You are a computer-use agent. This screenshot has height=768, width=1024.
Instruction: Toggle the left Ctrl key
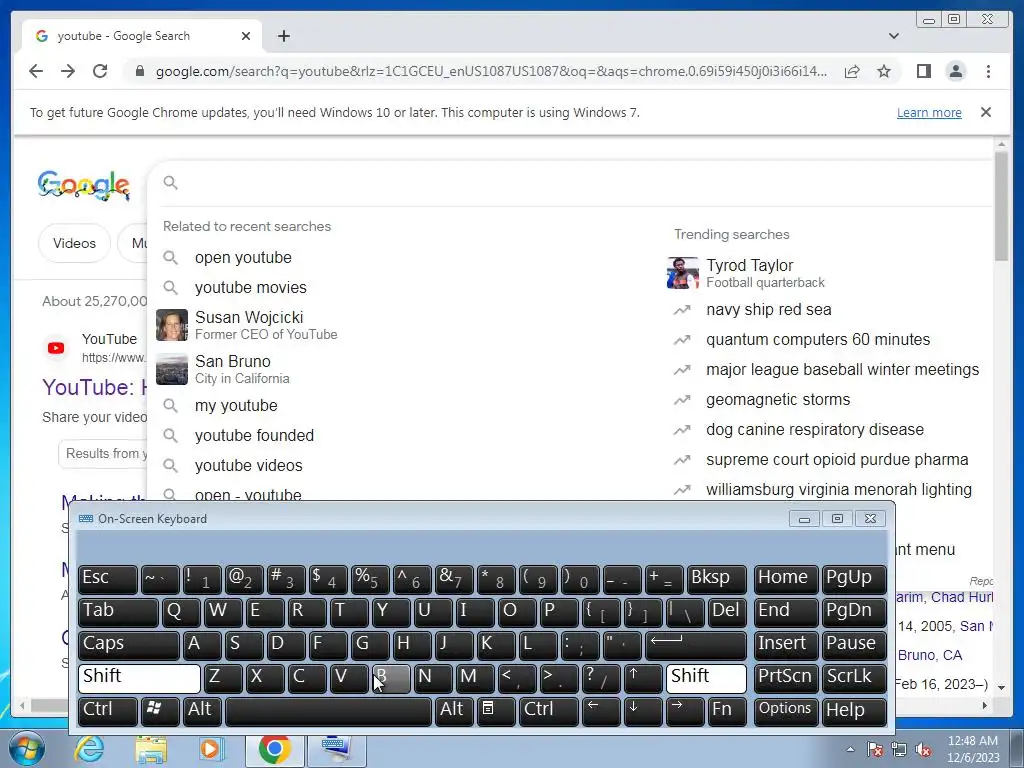(x=108, y=711)
